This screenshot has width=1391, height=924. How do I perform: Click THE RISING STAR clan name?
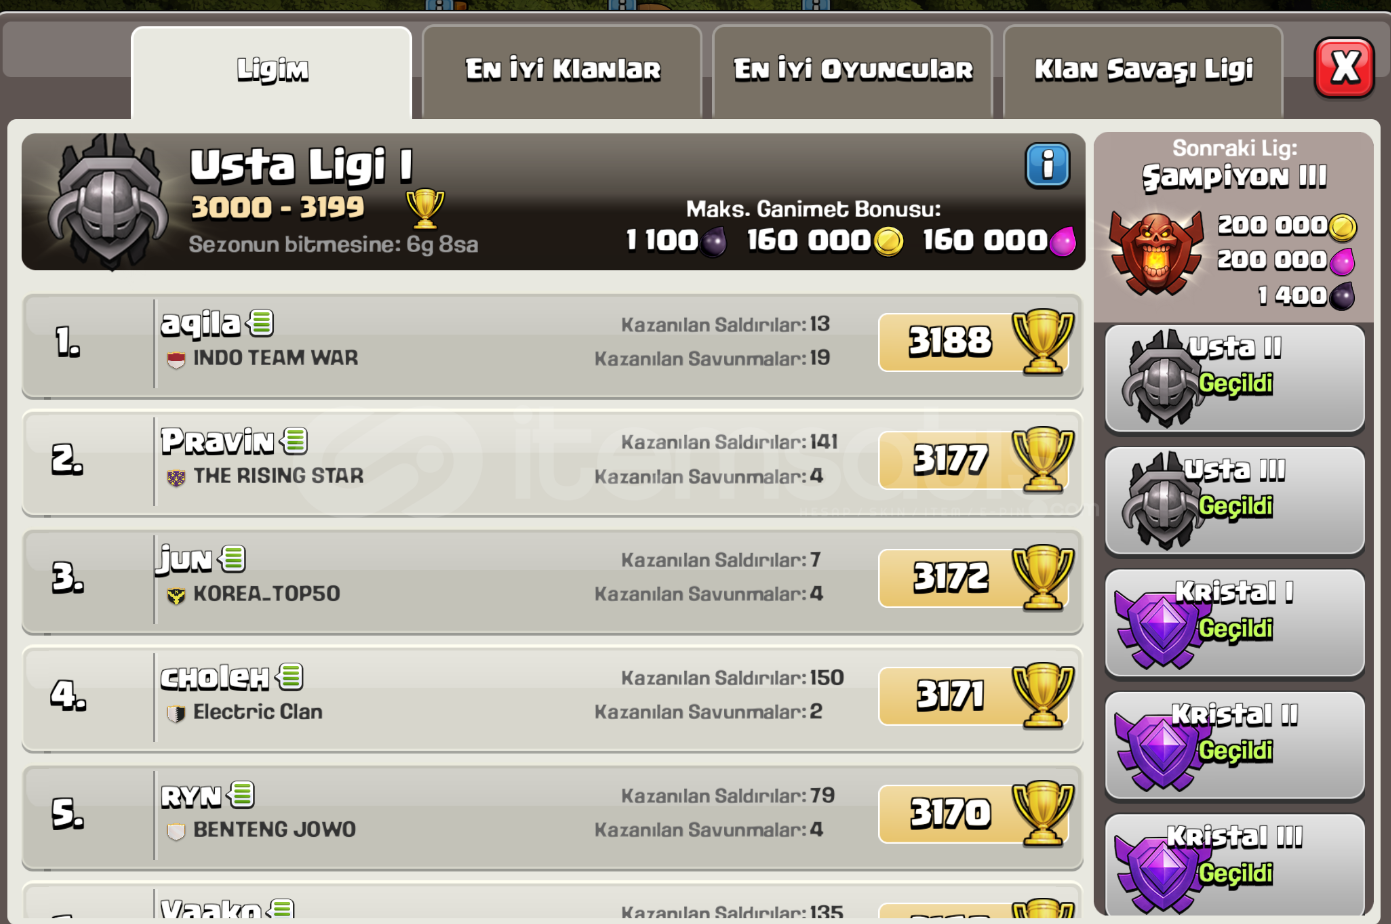278,476
